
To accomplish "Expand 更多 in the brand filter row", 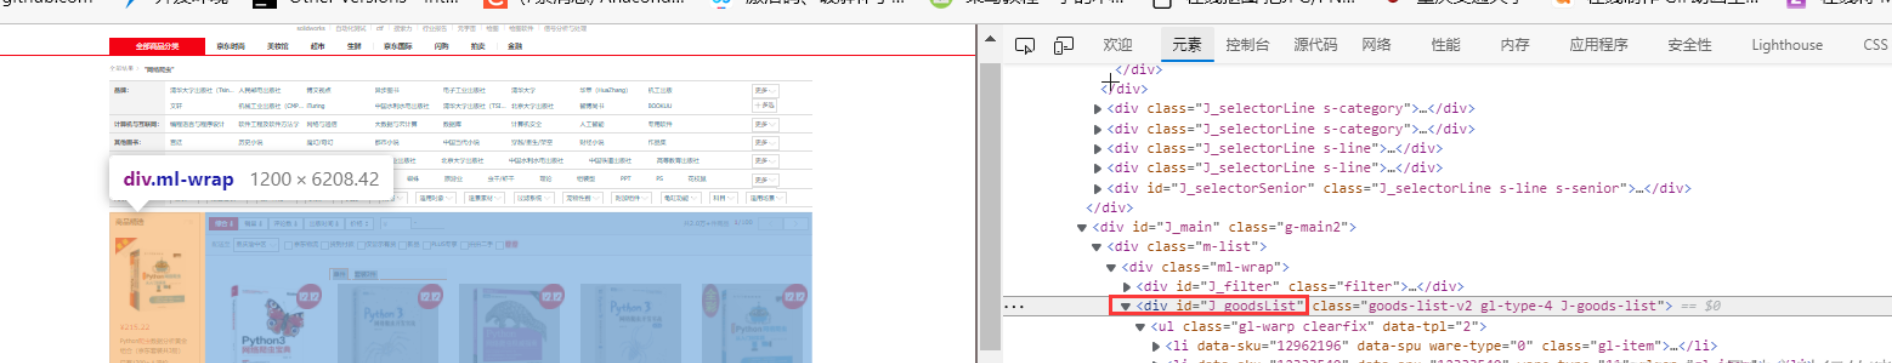I will click(764, 90).
